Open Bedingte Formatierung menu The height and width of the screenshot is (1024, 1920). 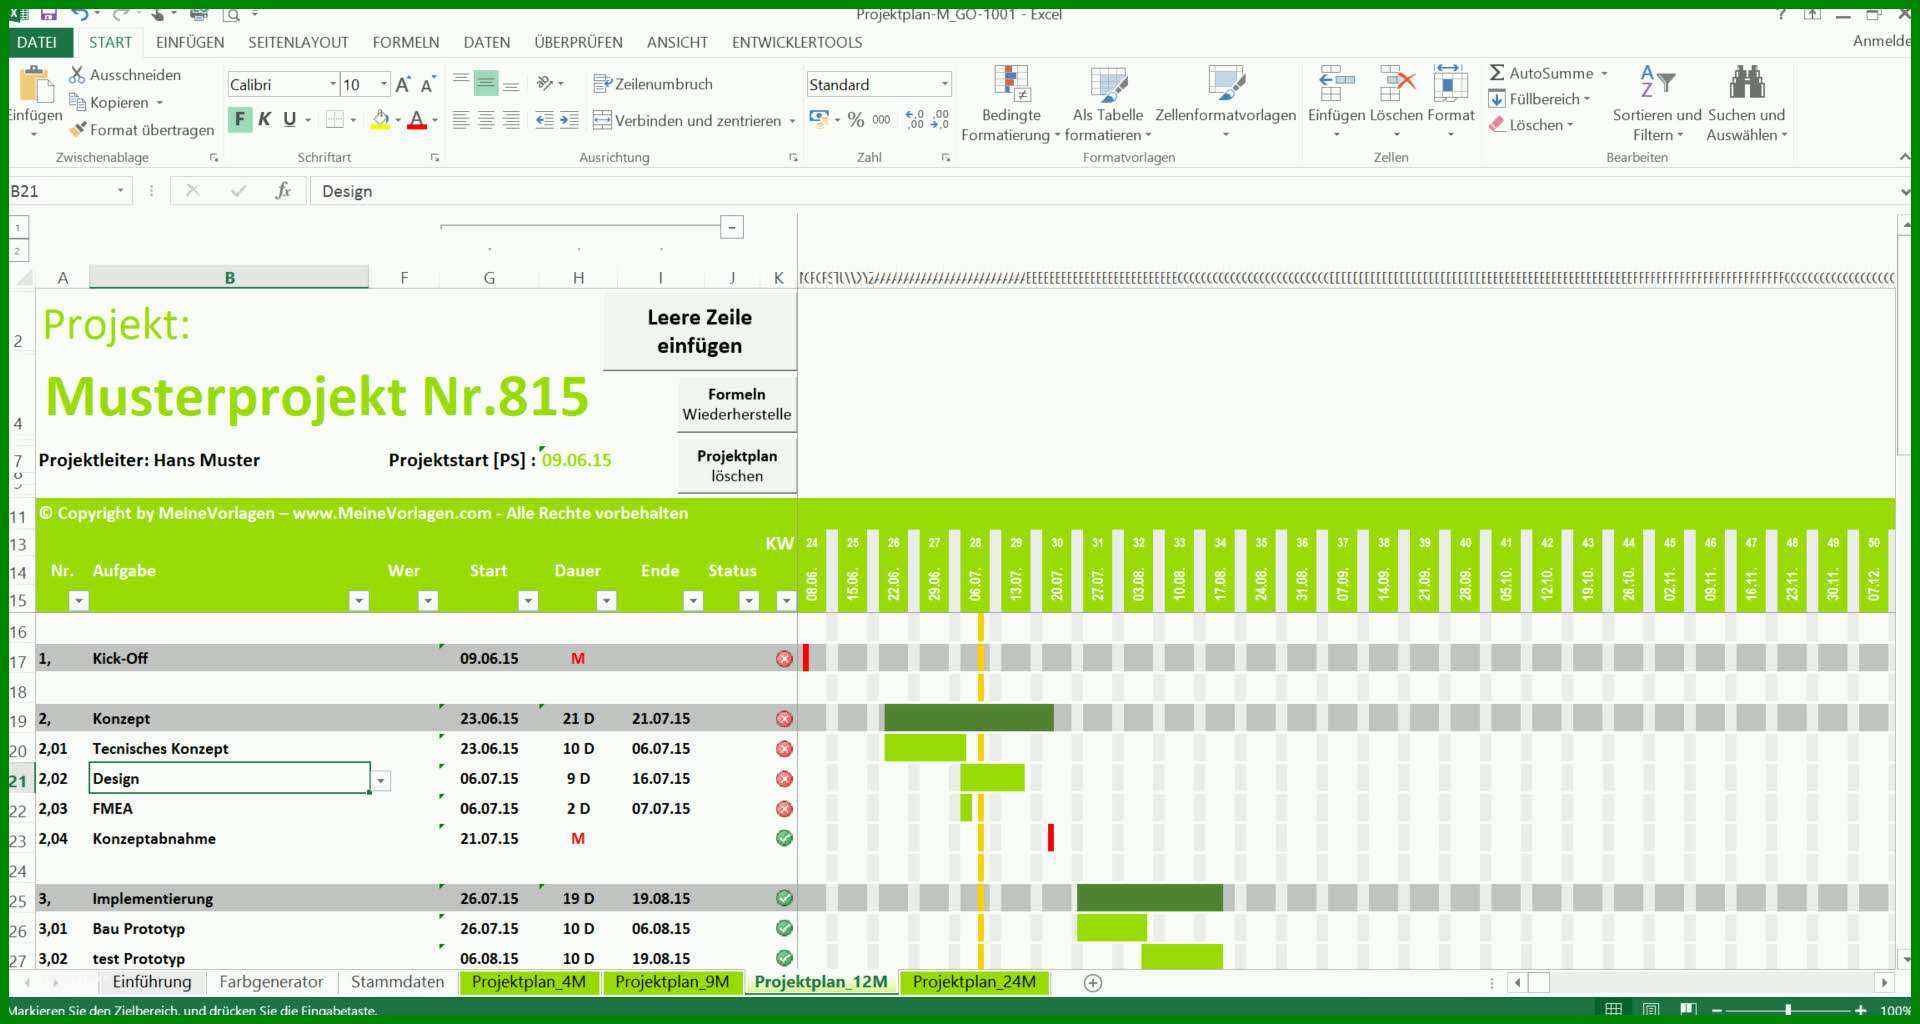click(x=1011, y=104)
